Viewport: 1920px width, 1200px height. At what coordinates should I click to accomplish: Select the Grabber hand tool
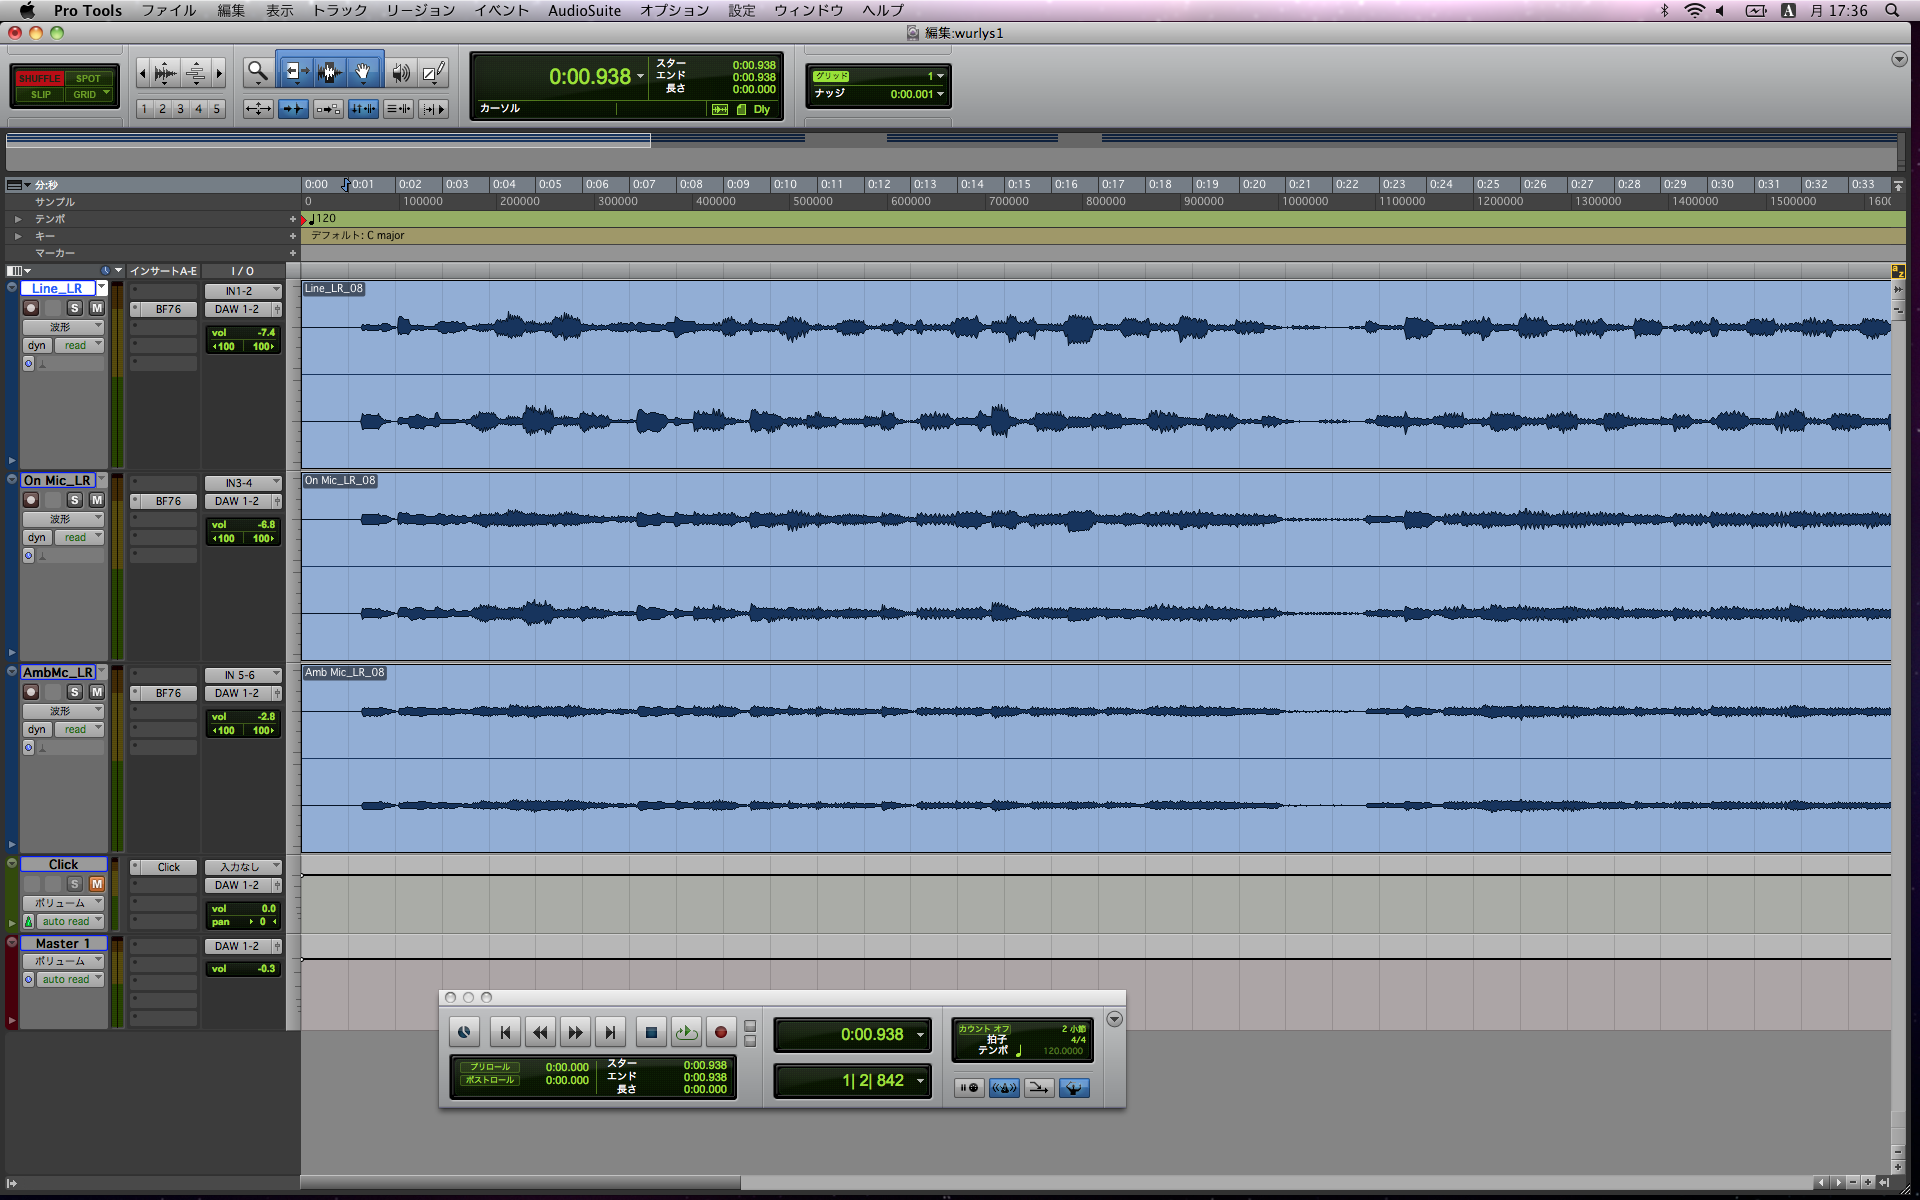click(x=364, y=72)
